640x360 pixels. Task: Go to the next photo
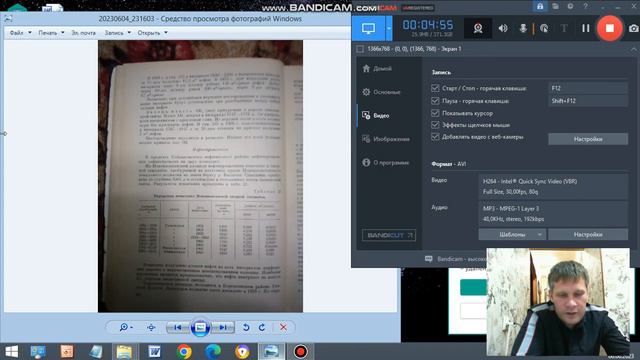[x=223, y=327]
